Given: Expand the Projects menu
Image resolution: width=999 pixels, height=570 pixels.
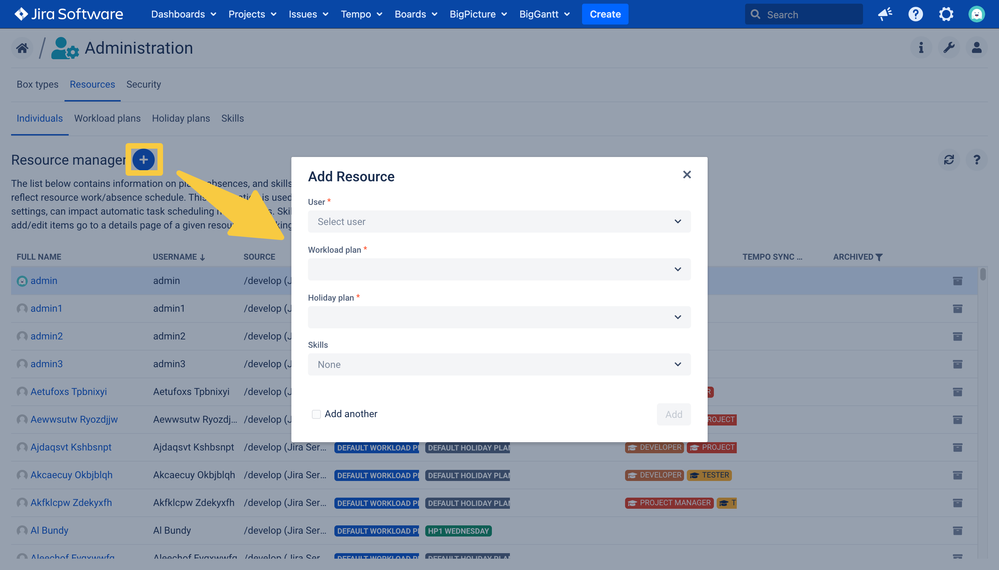Looking at the screenshot, I should [x=252, y=14].
